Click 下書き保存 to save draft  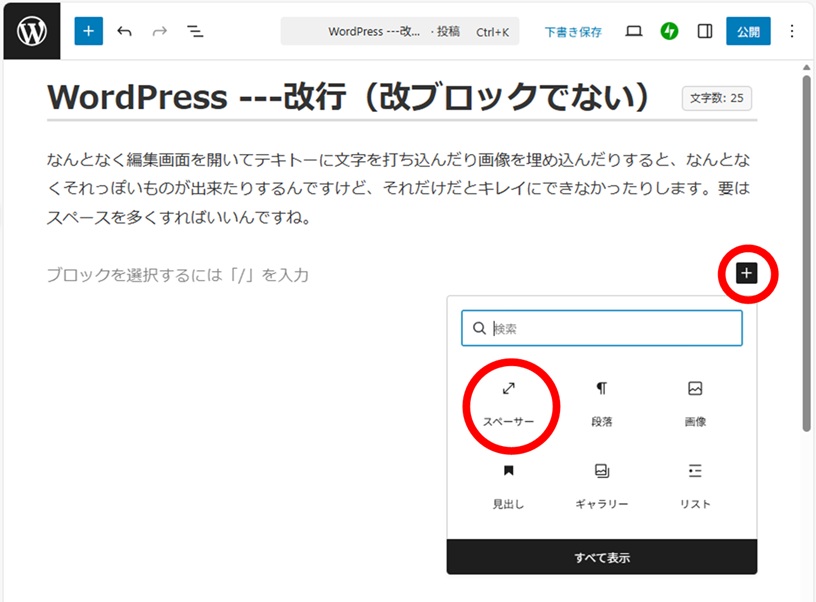(x=573, y=32)
